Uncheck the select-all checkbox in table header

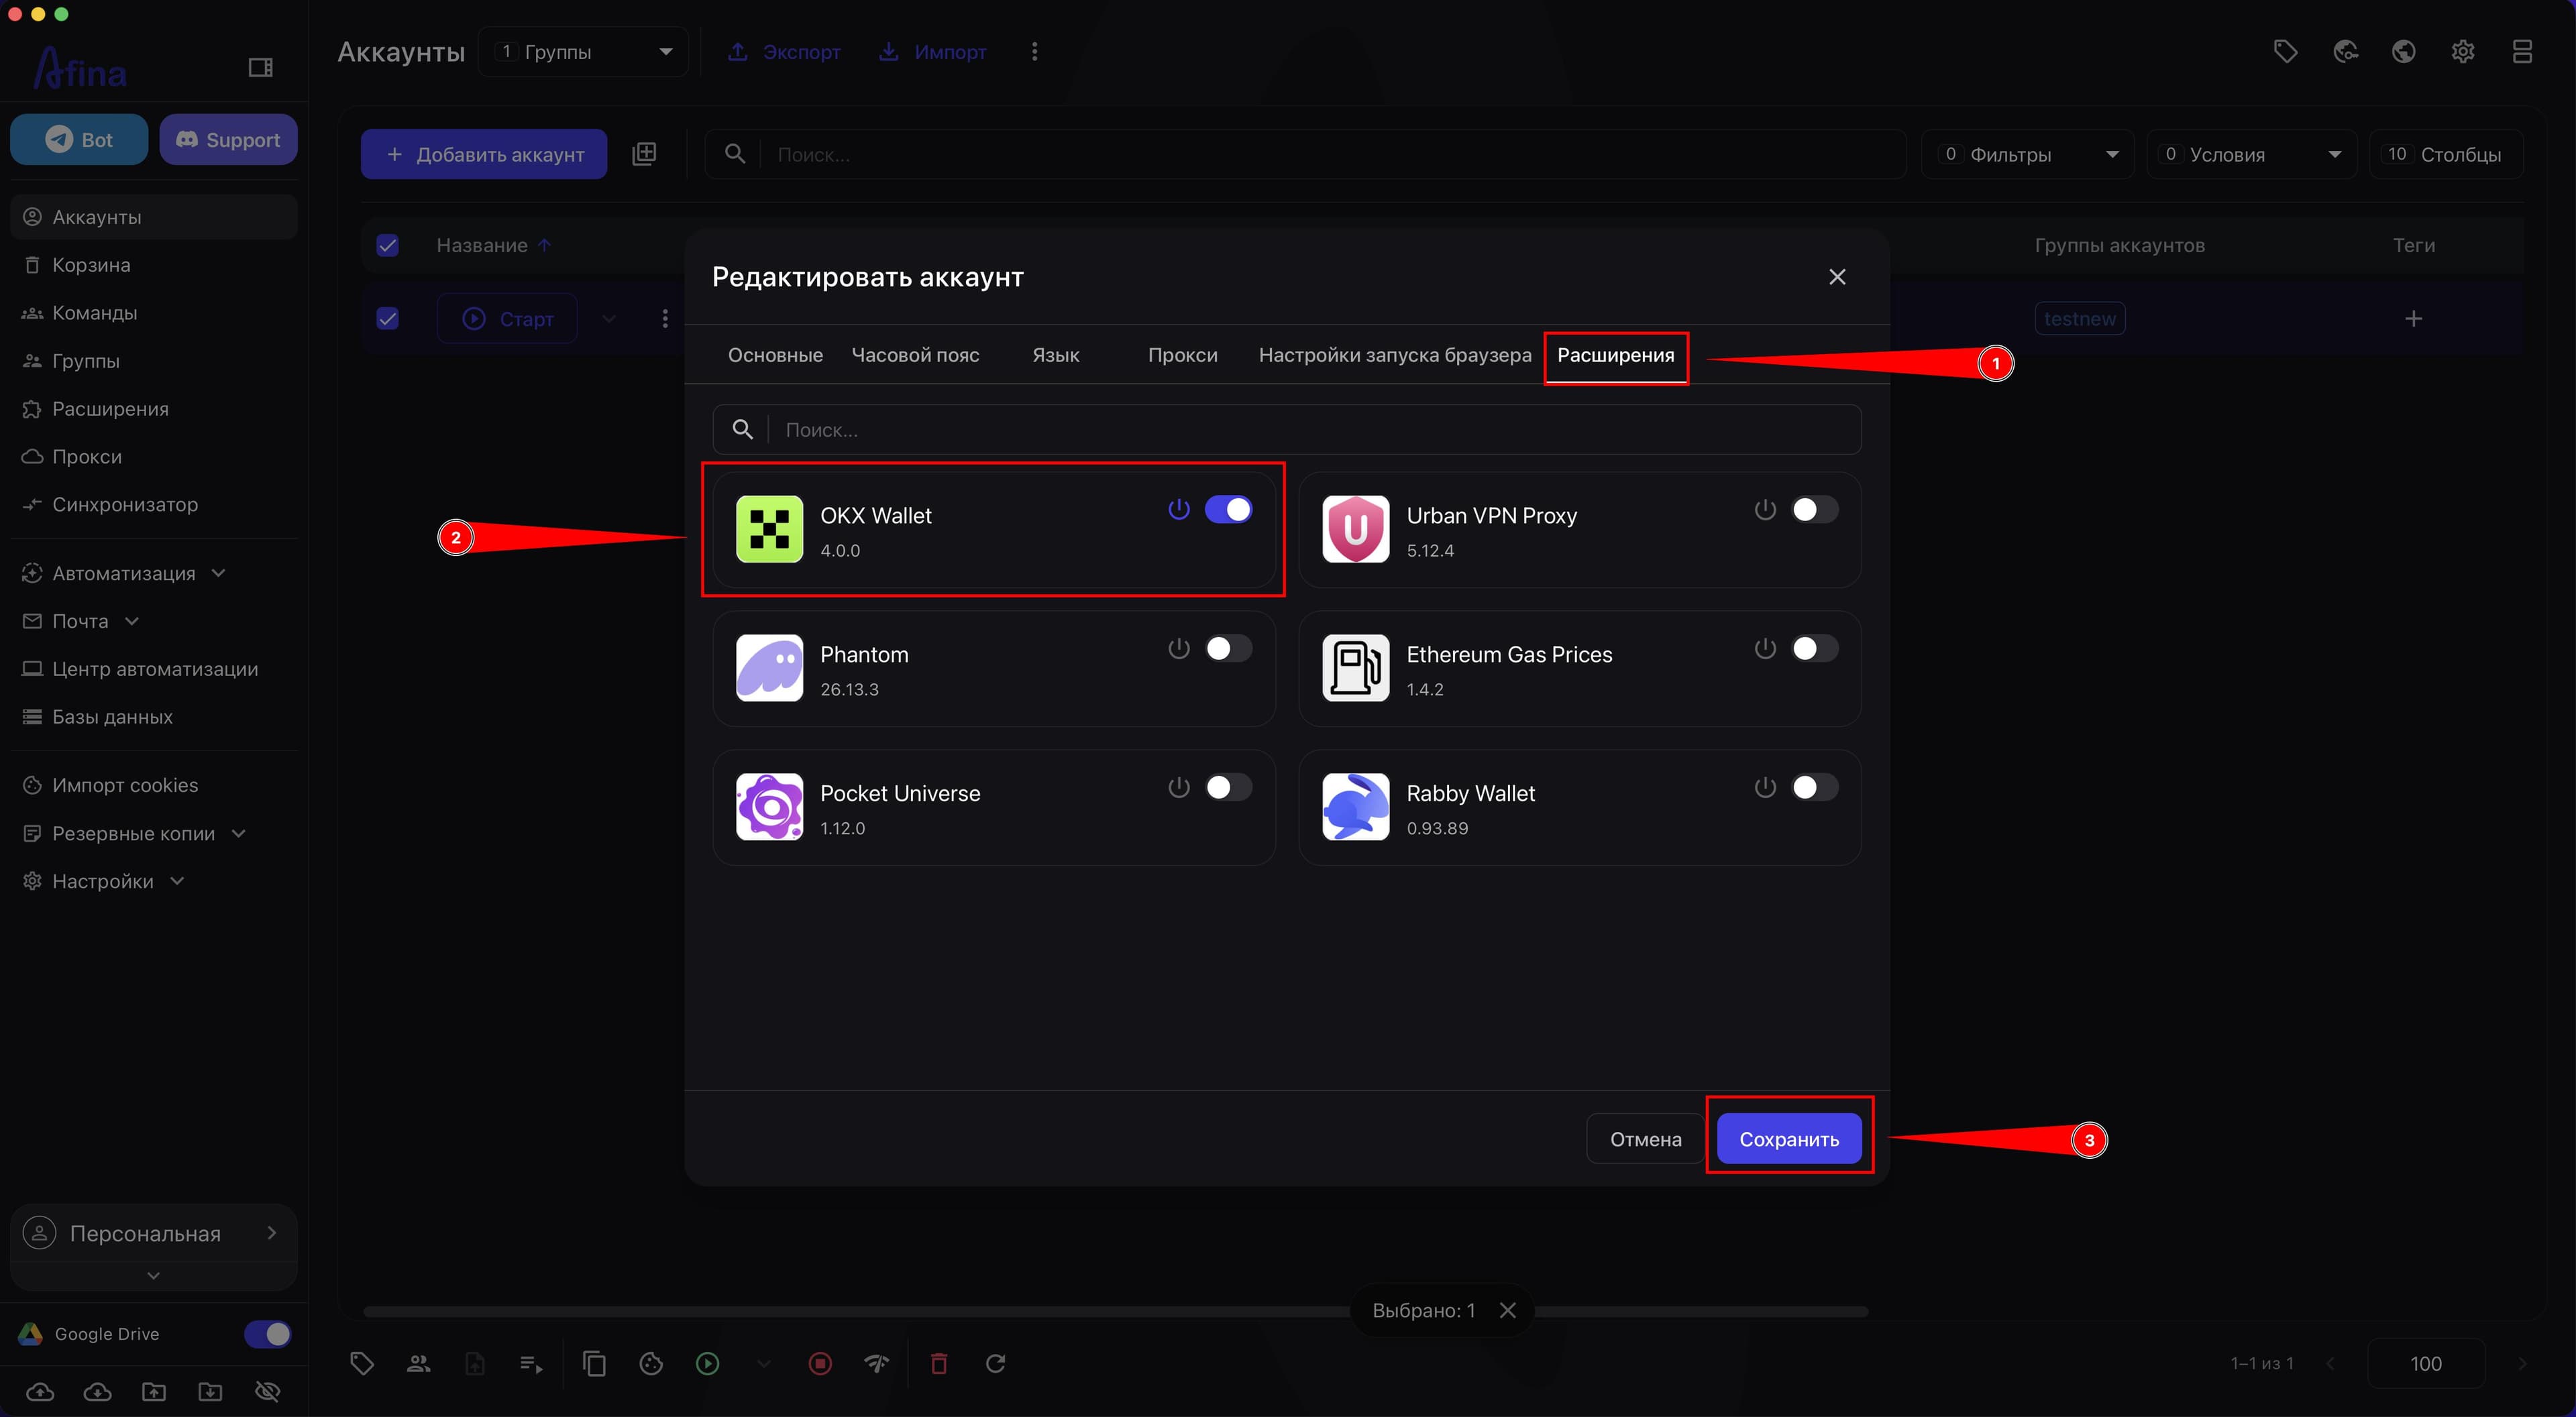point(387,245)
